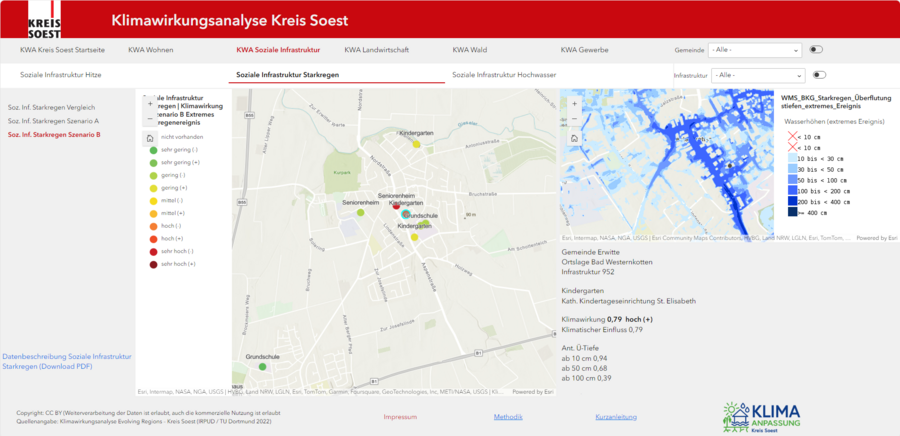Reset infrastructure map to home view
This screenshot has width=900, height=436.
click(149, 138)
